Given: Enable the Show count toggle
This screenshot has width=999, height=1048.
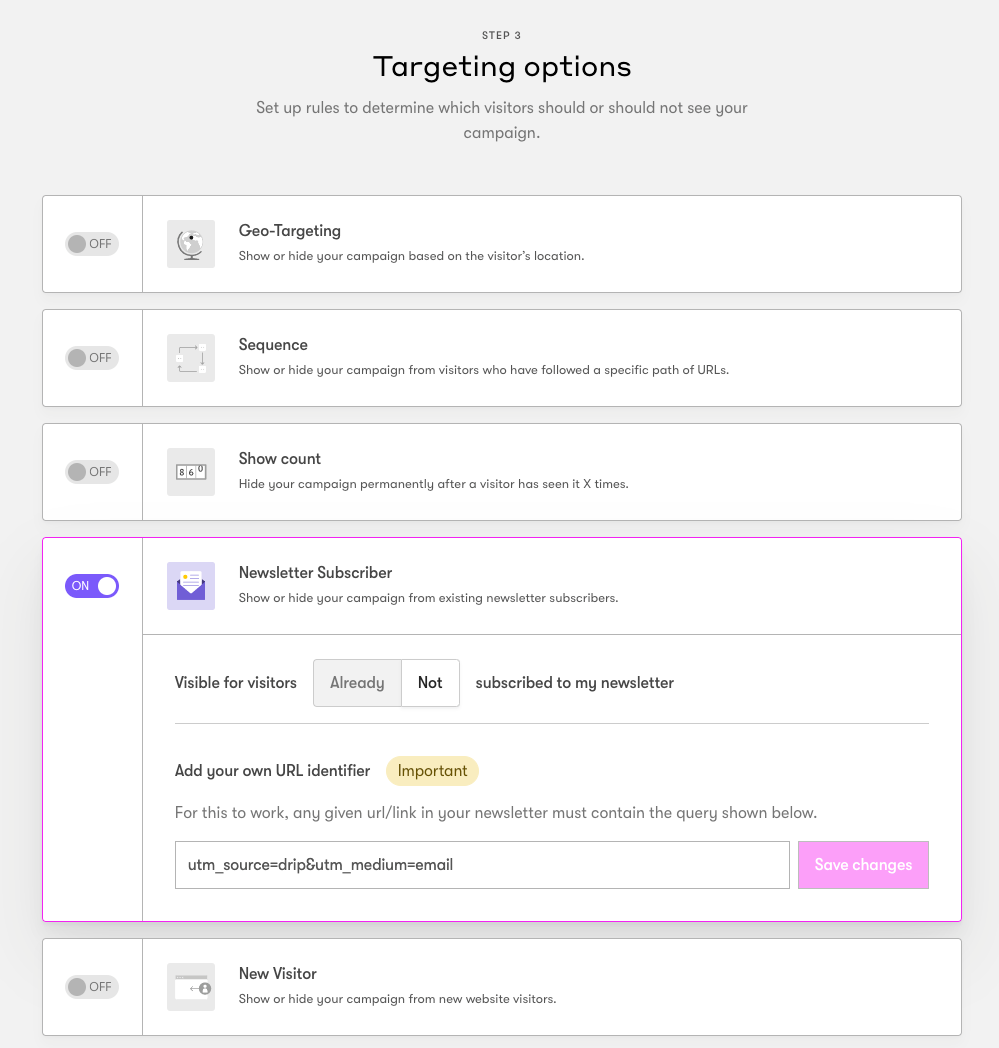Looking at the screenshot, I should 91,471.
